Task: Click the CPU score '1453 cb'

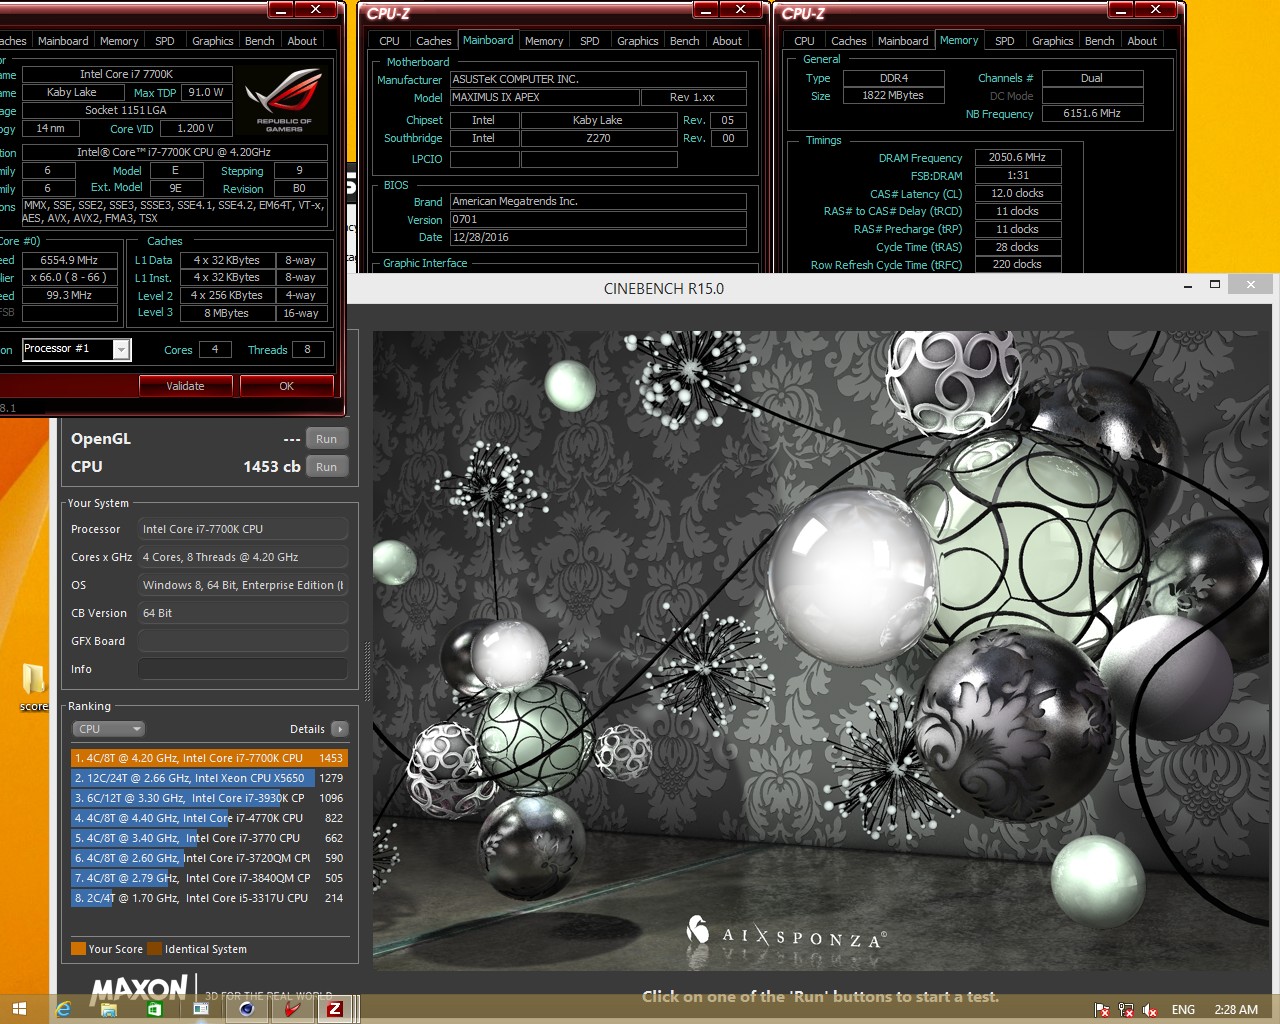Action: coord(272,467)
